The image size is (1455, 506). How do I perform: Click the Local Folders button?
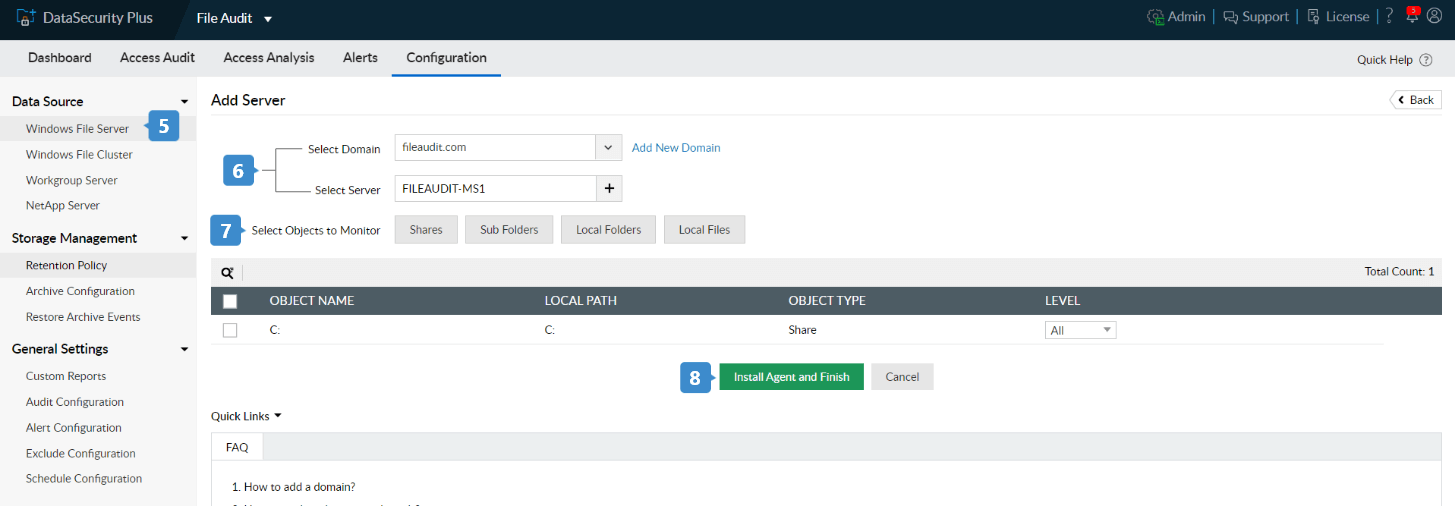click(608, 230)
